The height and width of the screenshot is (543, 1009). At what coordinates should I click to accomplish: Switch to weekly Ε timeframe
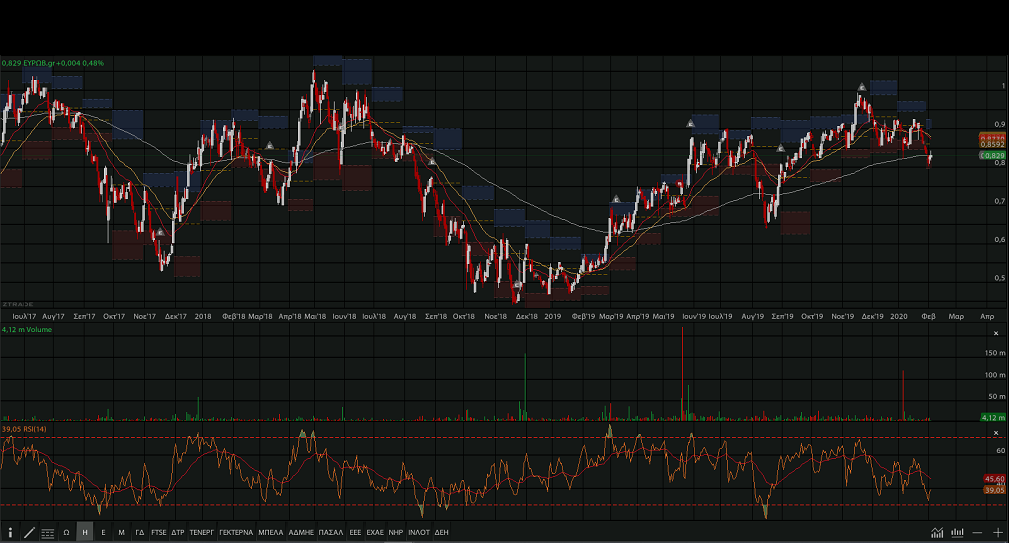click(103, 532)
